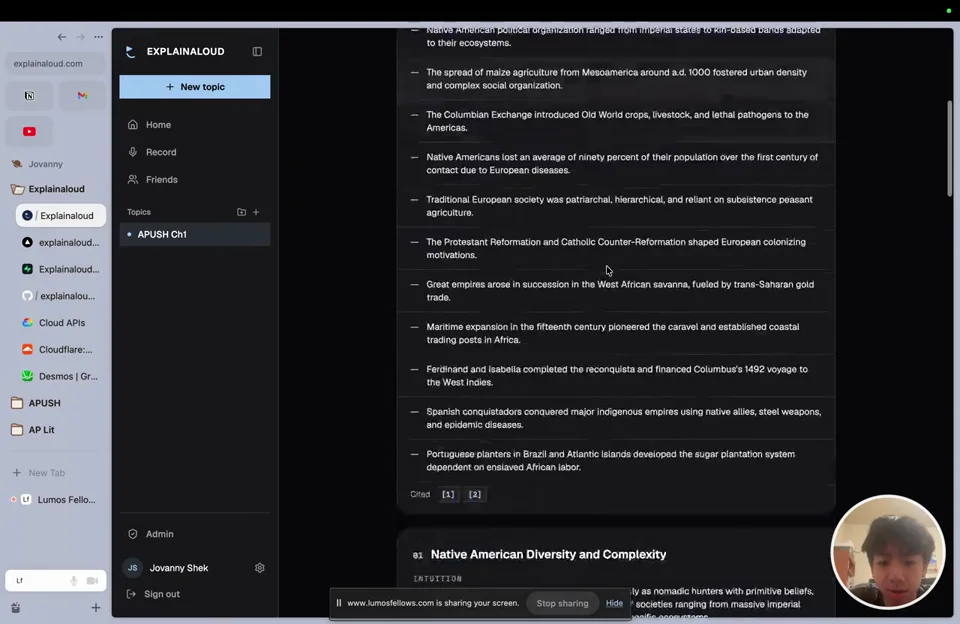Open the Record page
960x624 pixels.
point(195,152)
